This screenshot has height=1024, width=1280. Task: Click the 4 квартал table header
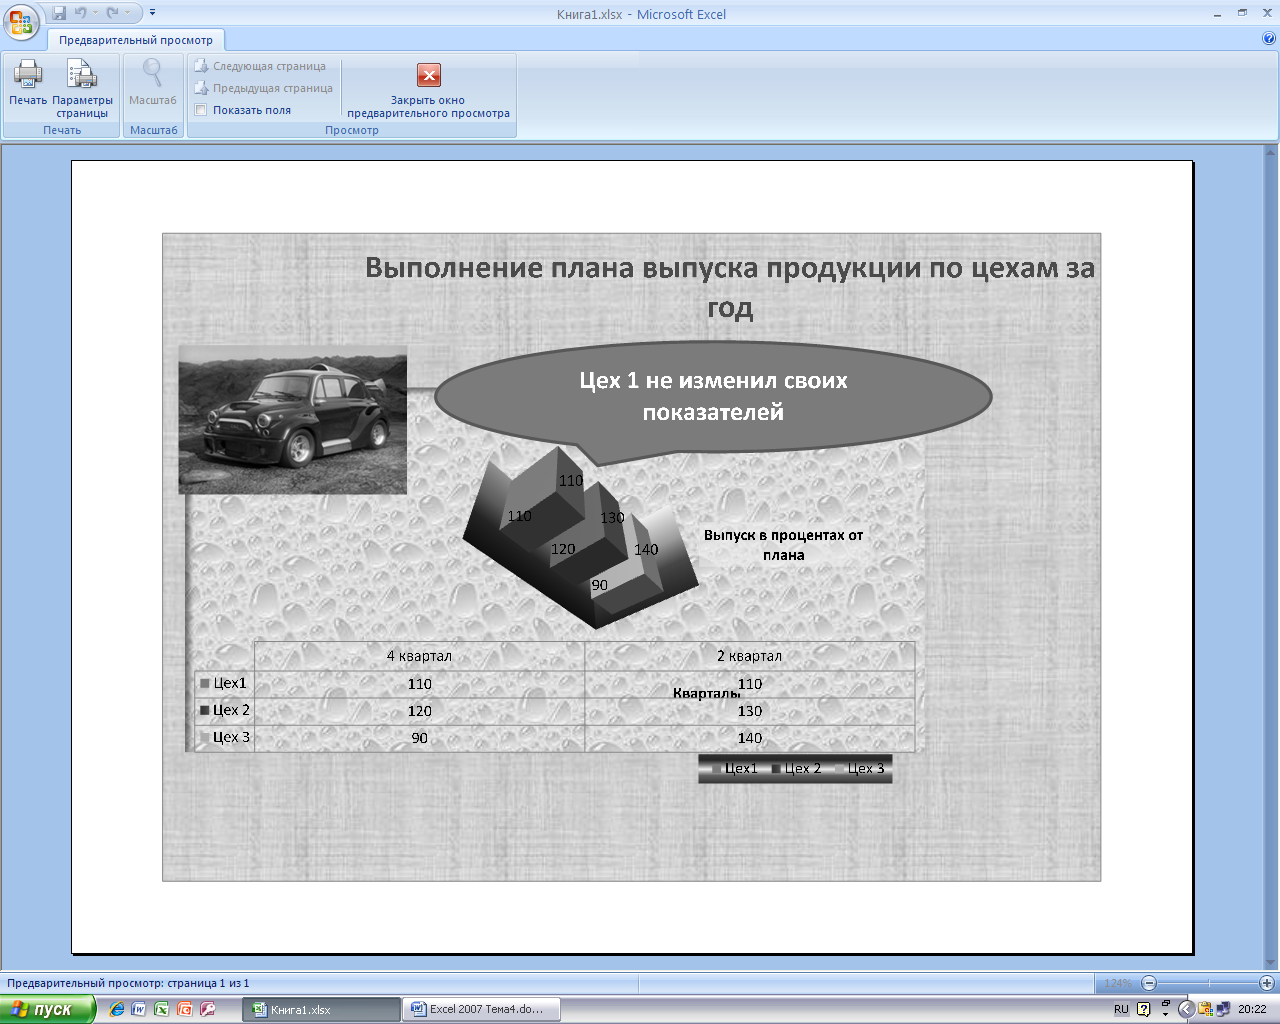pyautogui.click(x=419, y=656)
